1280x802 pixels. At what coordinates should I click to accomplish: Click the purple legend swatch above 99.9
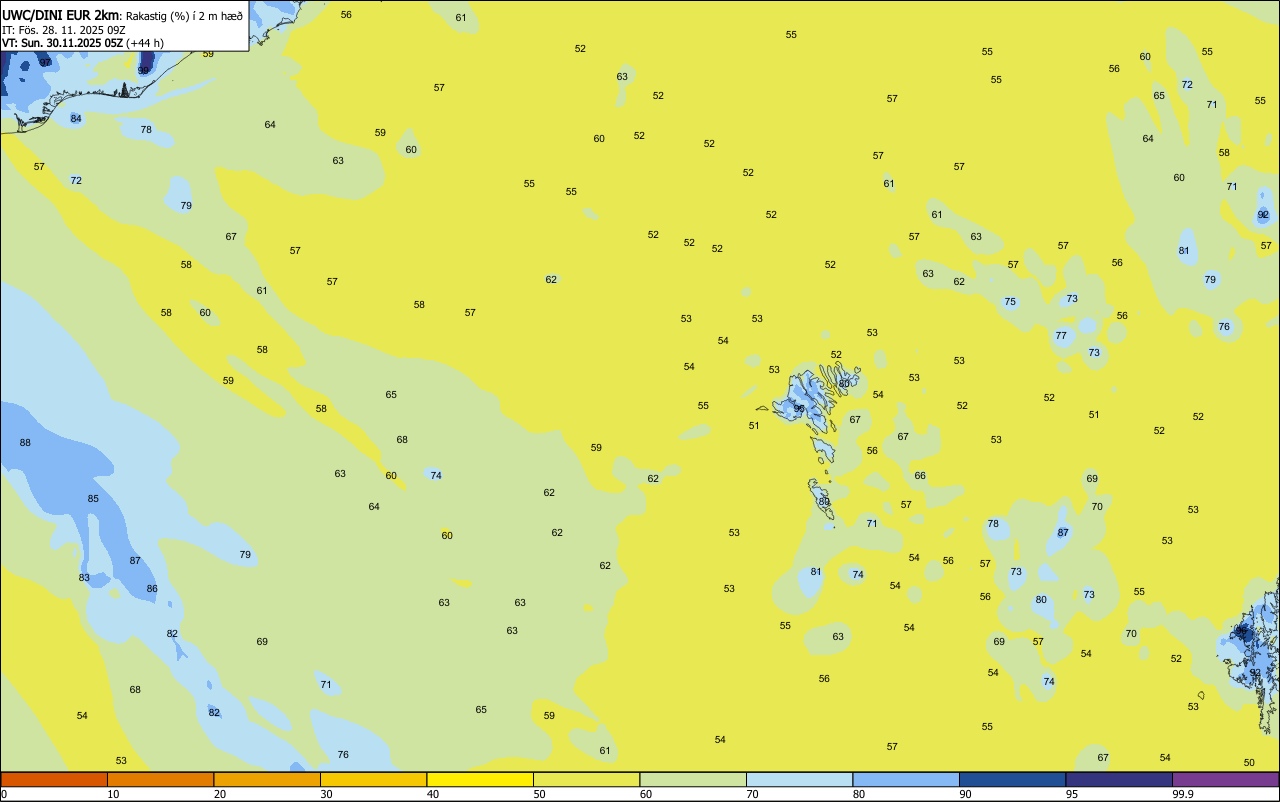(x=1225, y=779)
